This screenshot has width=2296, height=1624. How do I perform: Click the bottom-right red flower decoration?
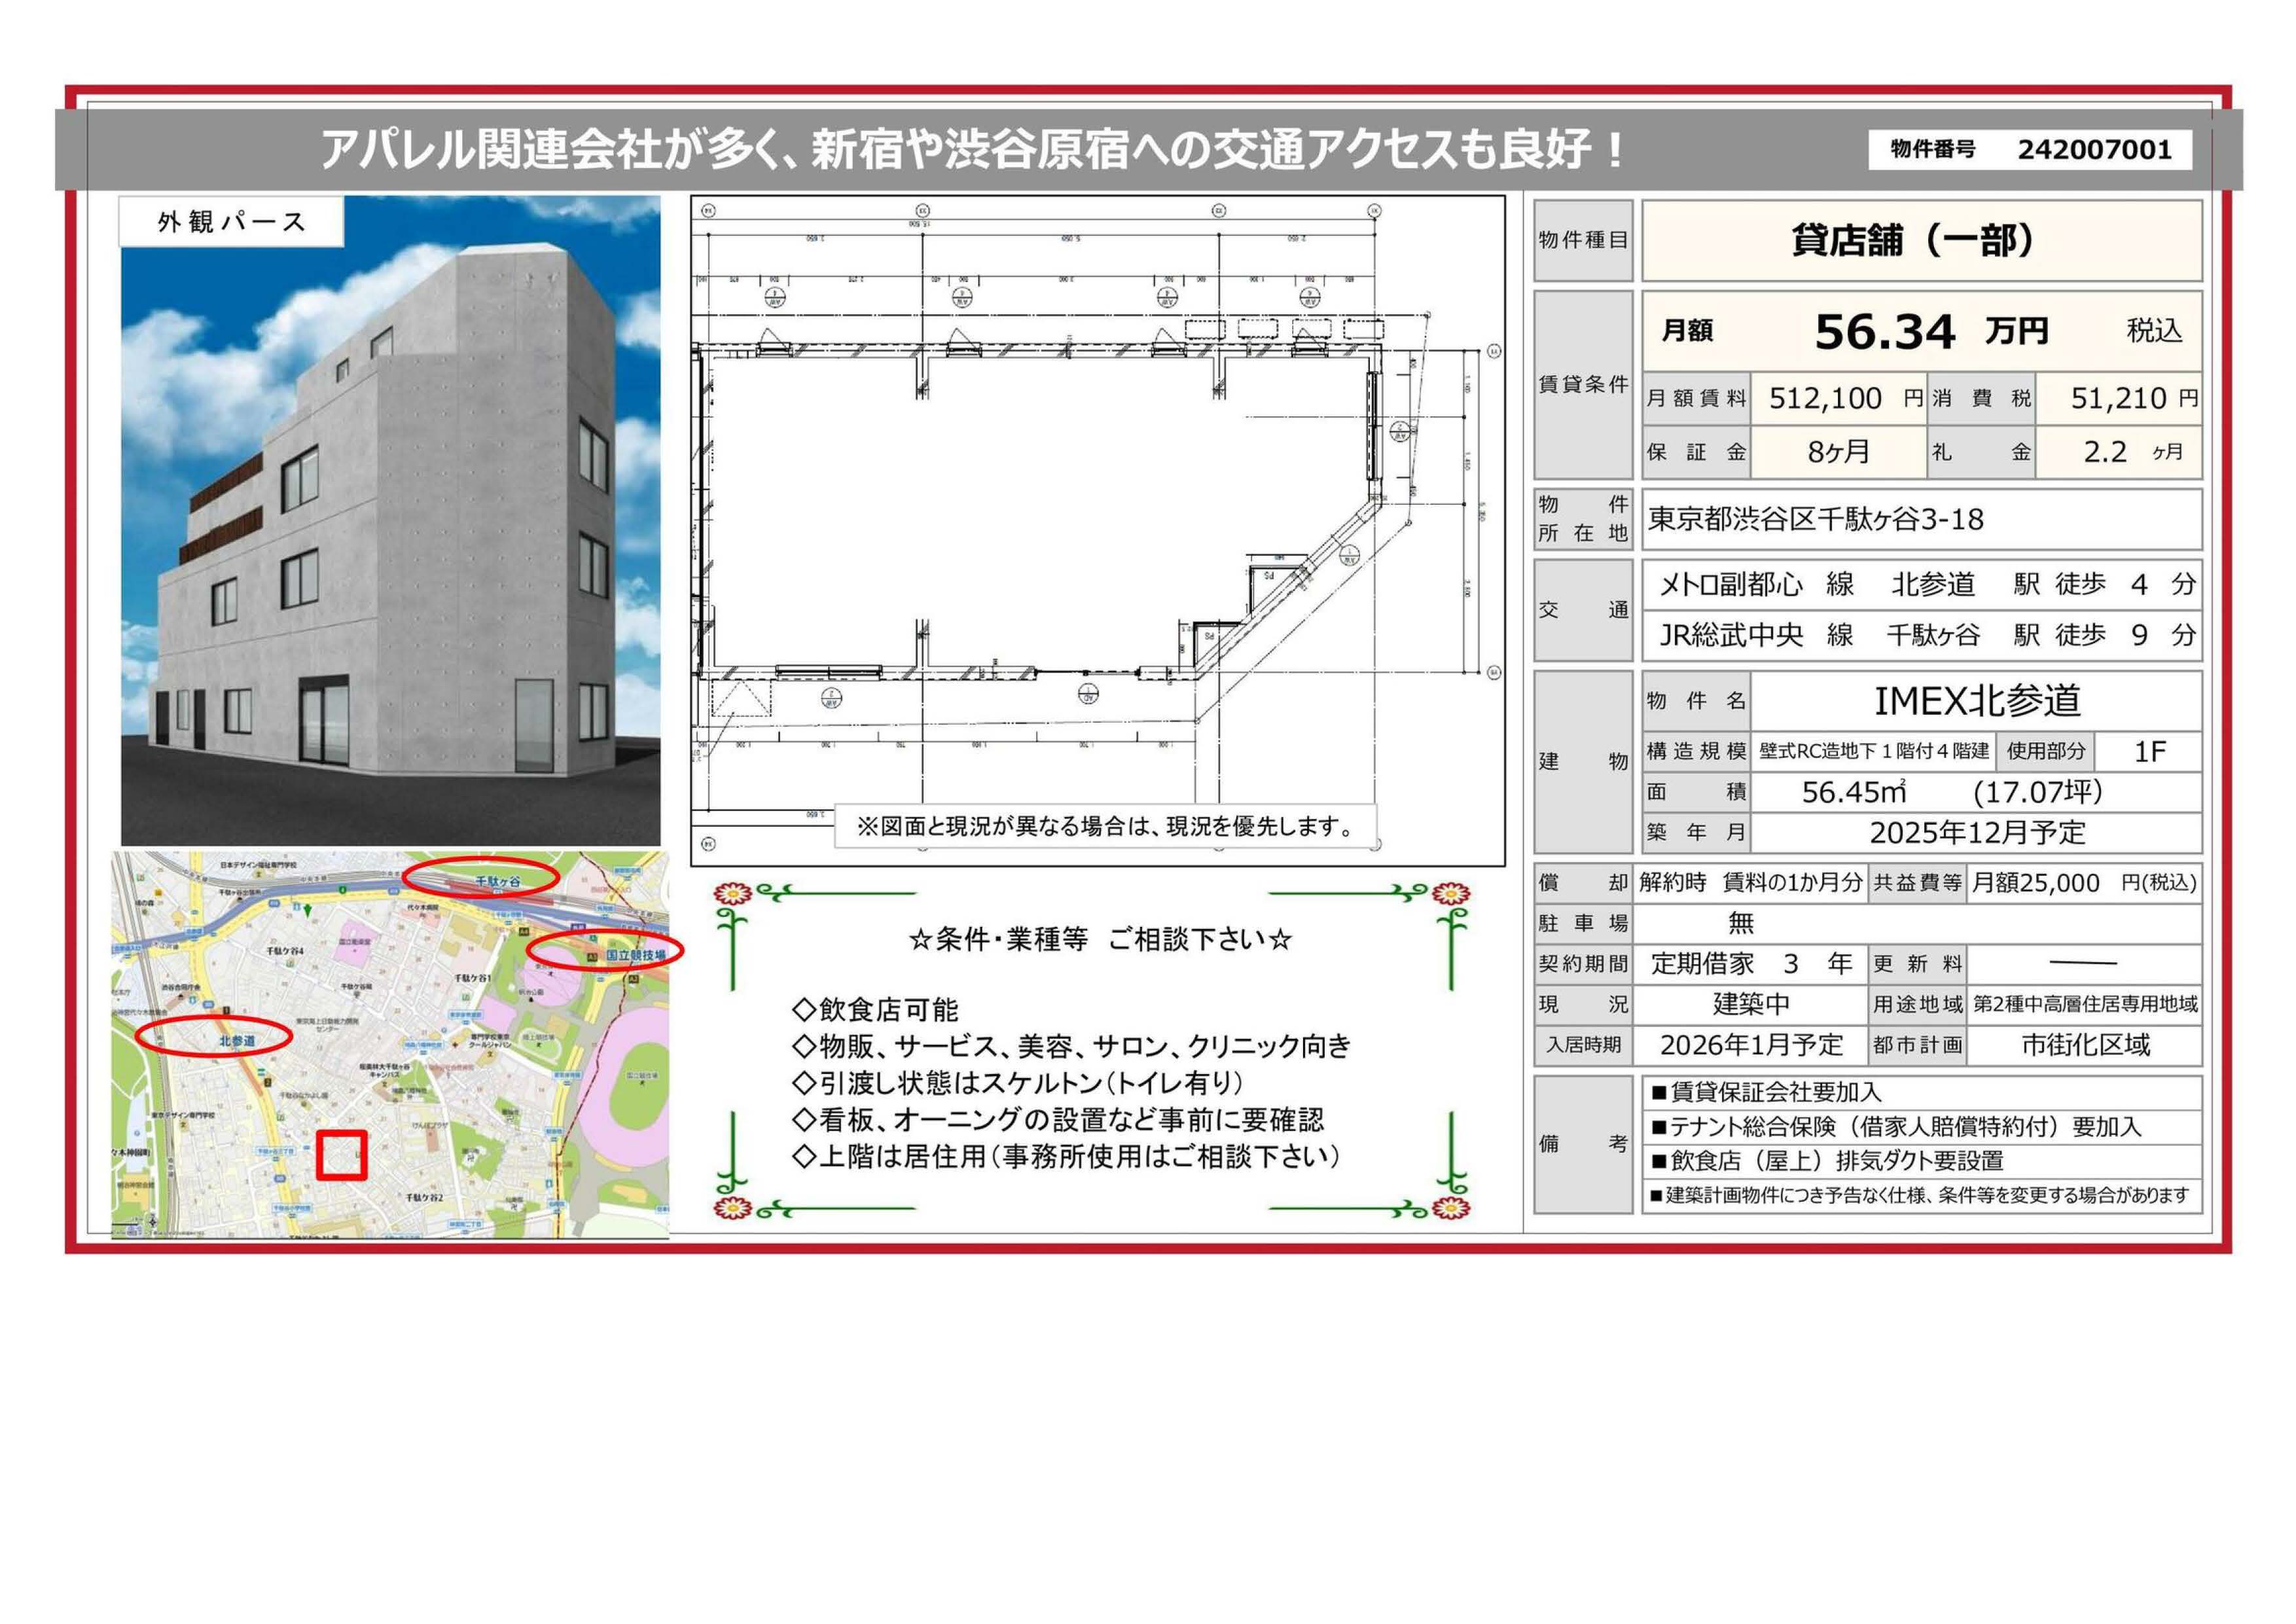coord(1451,1208)
